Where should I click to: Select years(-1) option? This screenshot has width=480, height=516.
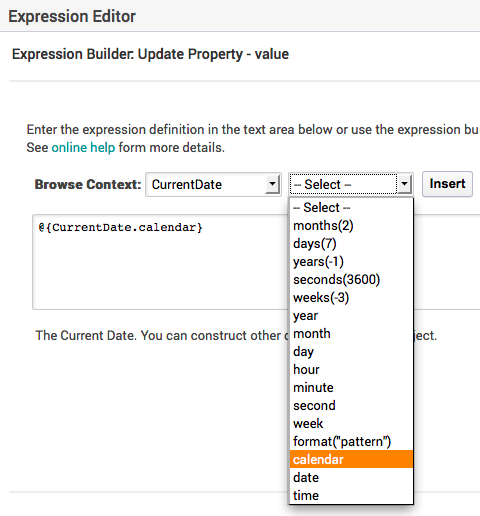(351, 262)
